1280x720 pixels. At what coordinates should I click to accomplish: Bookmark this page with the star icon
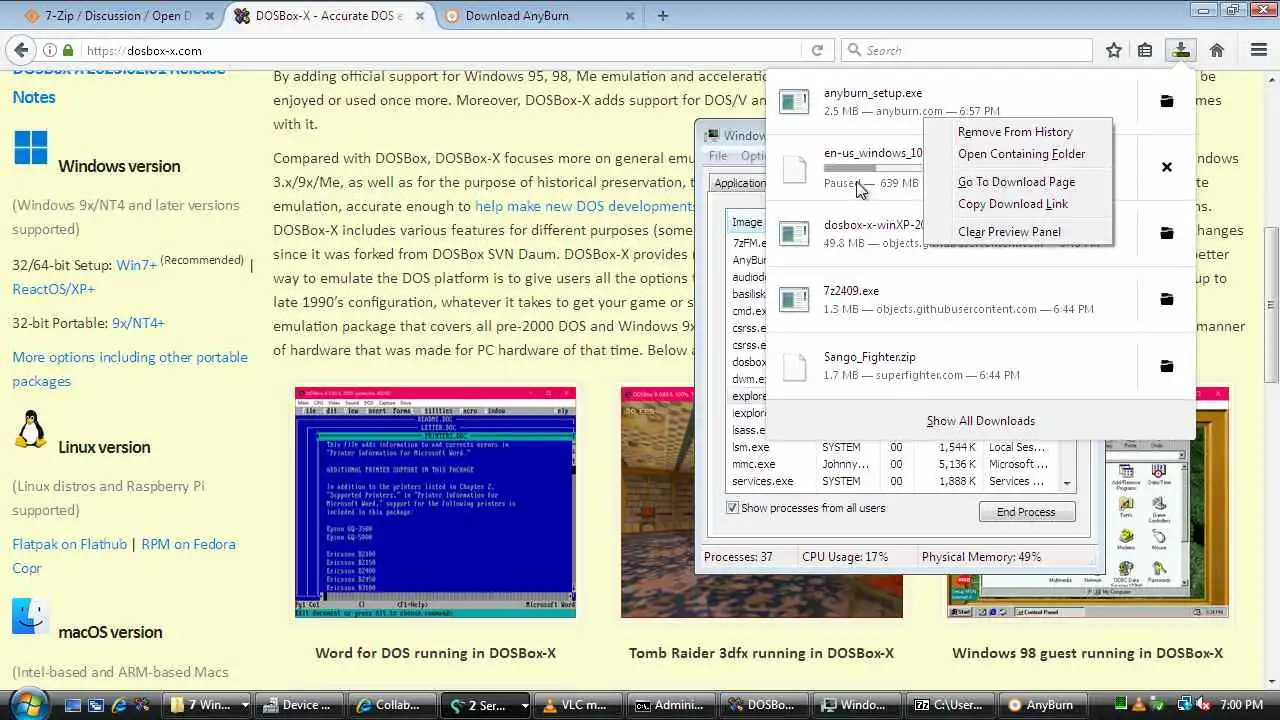(x=1114, y=50)
